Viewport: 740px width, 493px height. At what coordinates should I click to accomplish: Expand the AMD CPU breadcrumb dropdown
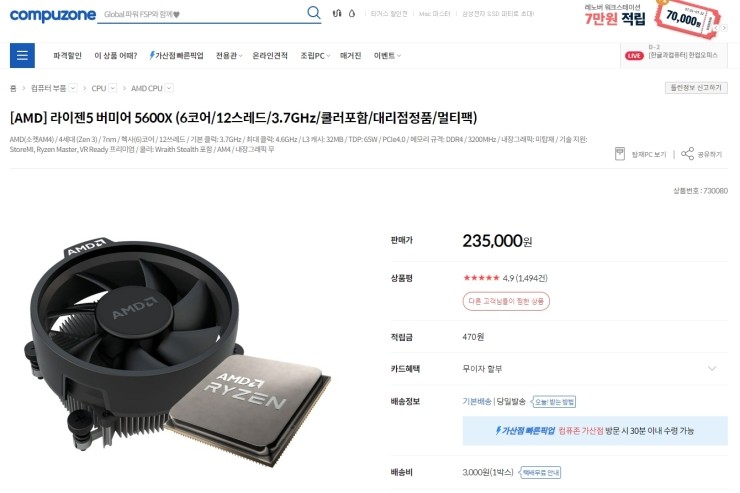coord(169,88)
